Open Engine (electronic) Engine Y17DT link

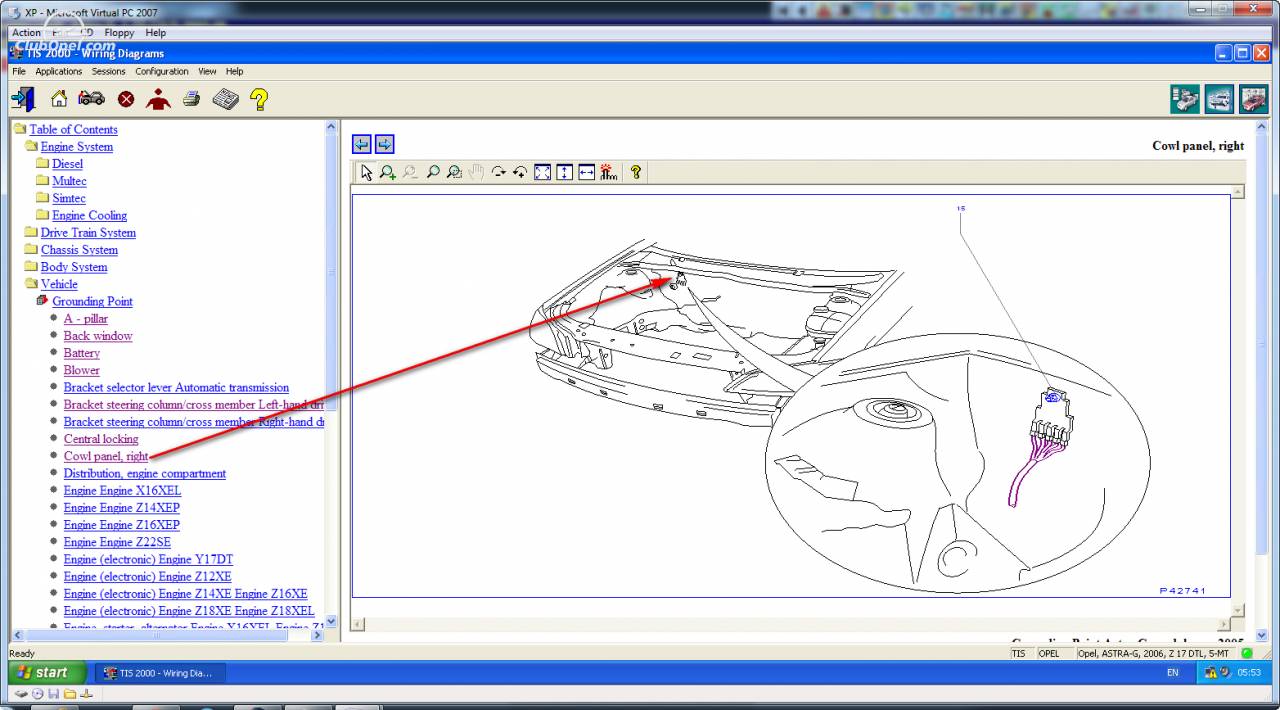(148, 560)
